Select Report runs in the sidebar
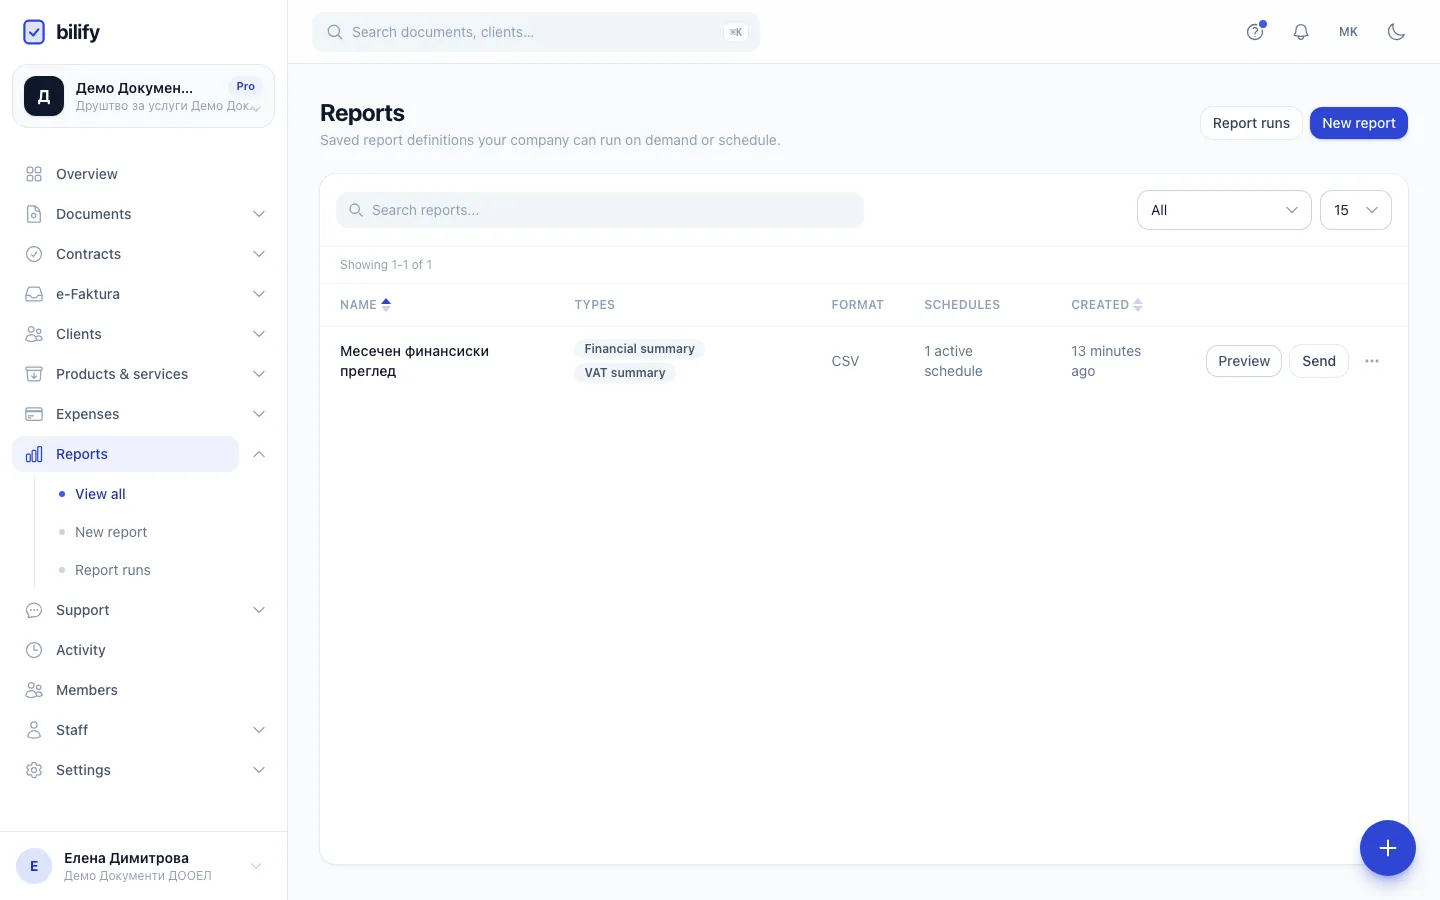 (113, 570)
